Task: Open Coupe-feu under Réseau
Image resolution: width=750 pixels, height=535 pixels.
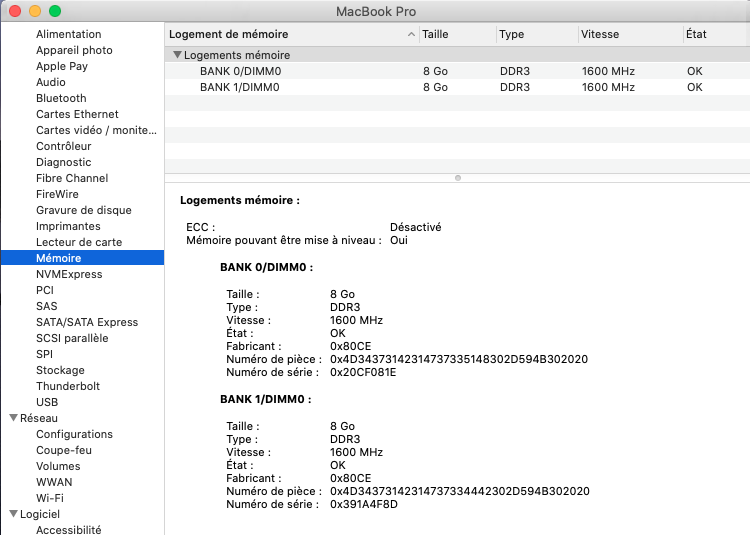Action: tap(64, 450)
